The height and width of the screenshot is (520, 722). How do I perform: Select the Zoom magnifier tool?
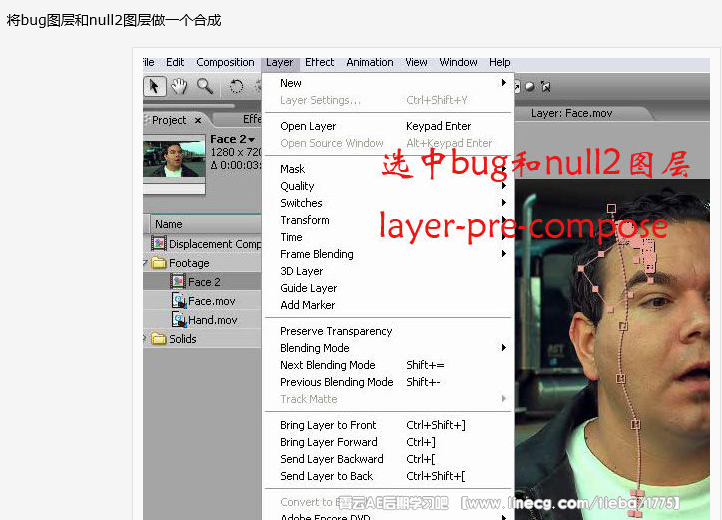[x=204, y=87]
